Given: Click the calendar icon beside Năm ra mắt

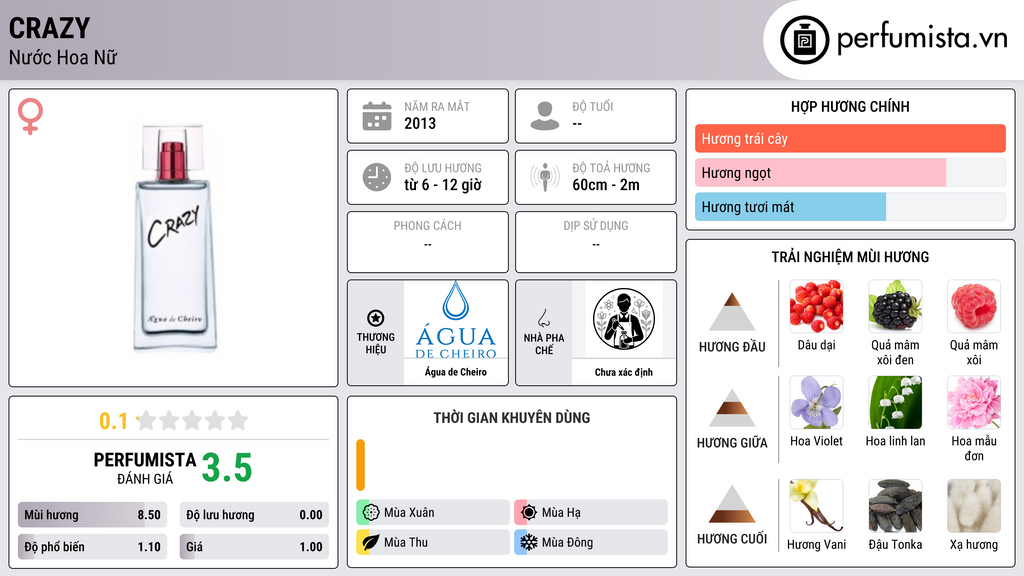Looking at the screenshot, I should tap(377, 116).
